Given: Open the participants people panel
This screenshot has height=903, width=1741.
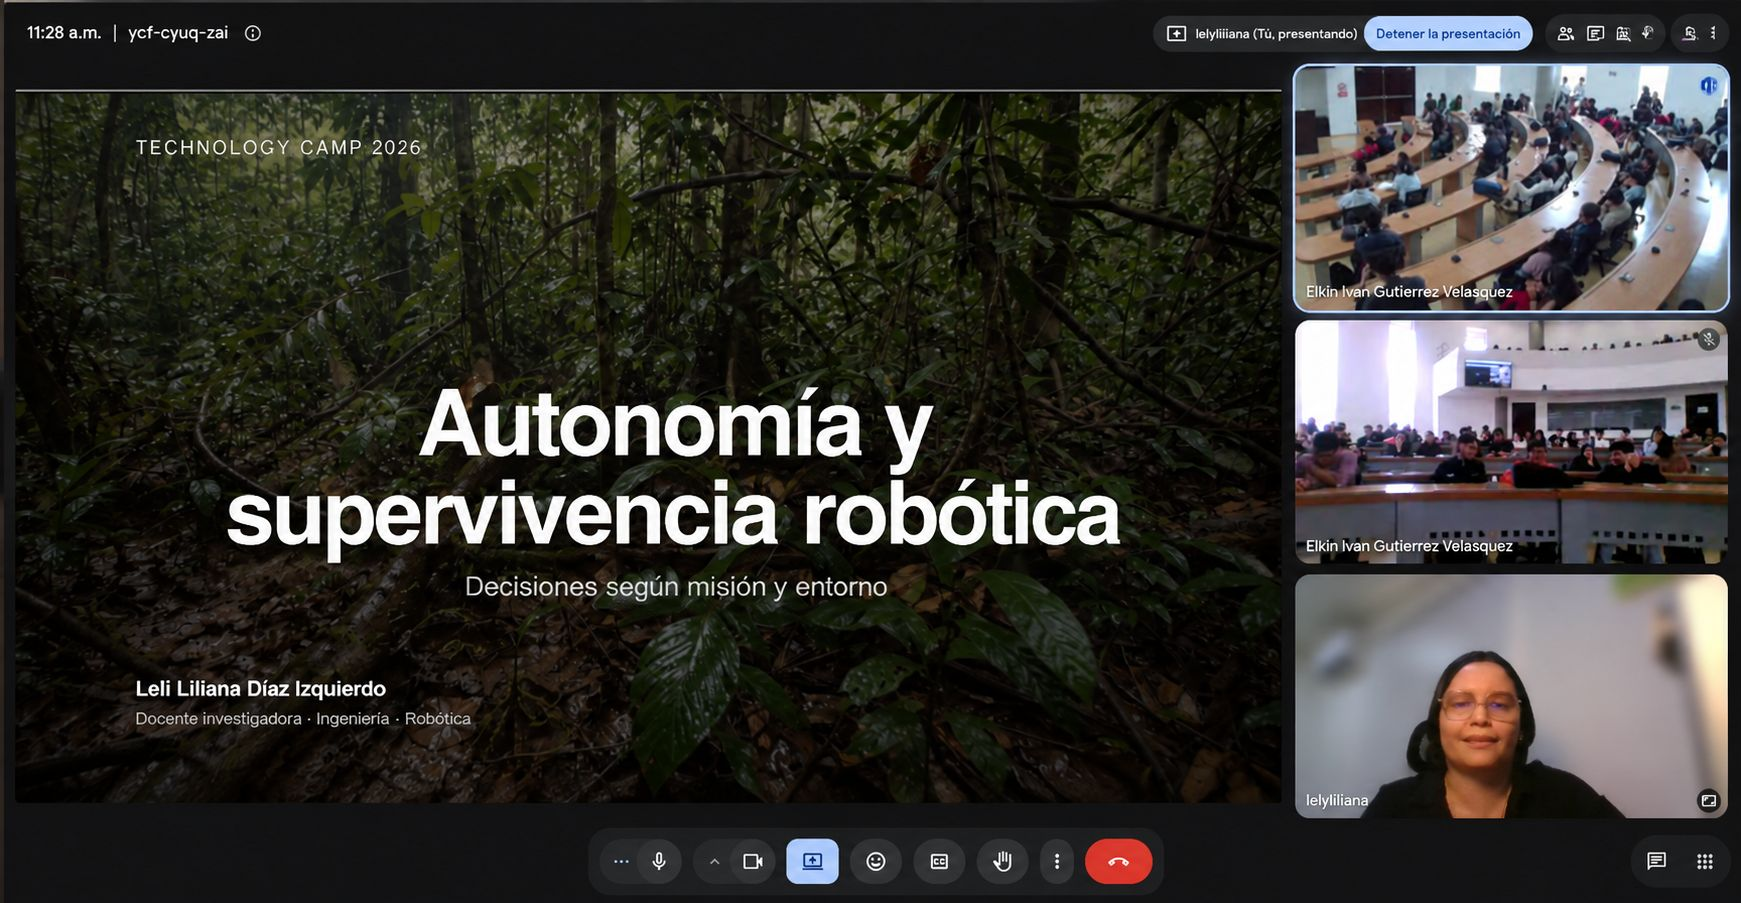Looking at the screenshot, I should pyautogui.click(x=1566, y=33).
